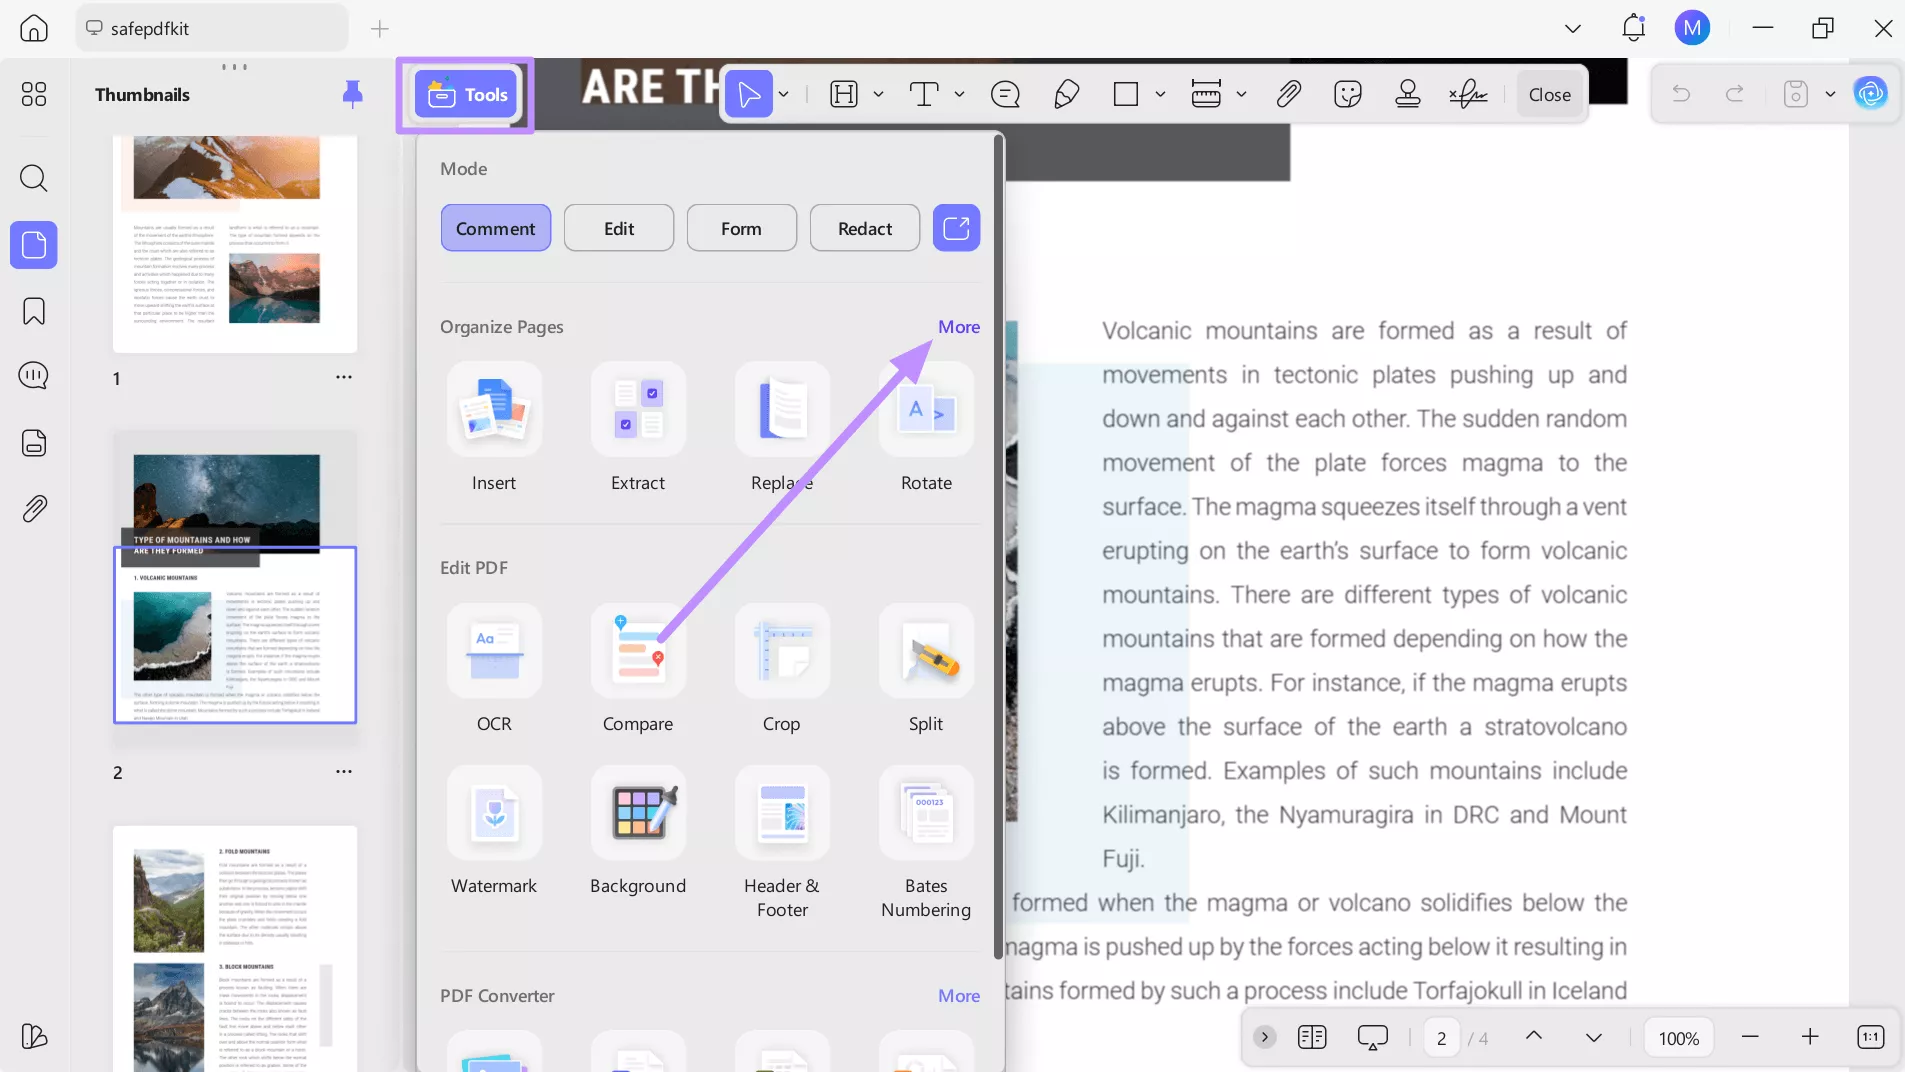The width and height of the screenshot is (1905, 1072).
Task: Select the Signature tool
Action: click(x=1466, y=95)
